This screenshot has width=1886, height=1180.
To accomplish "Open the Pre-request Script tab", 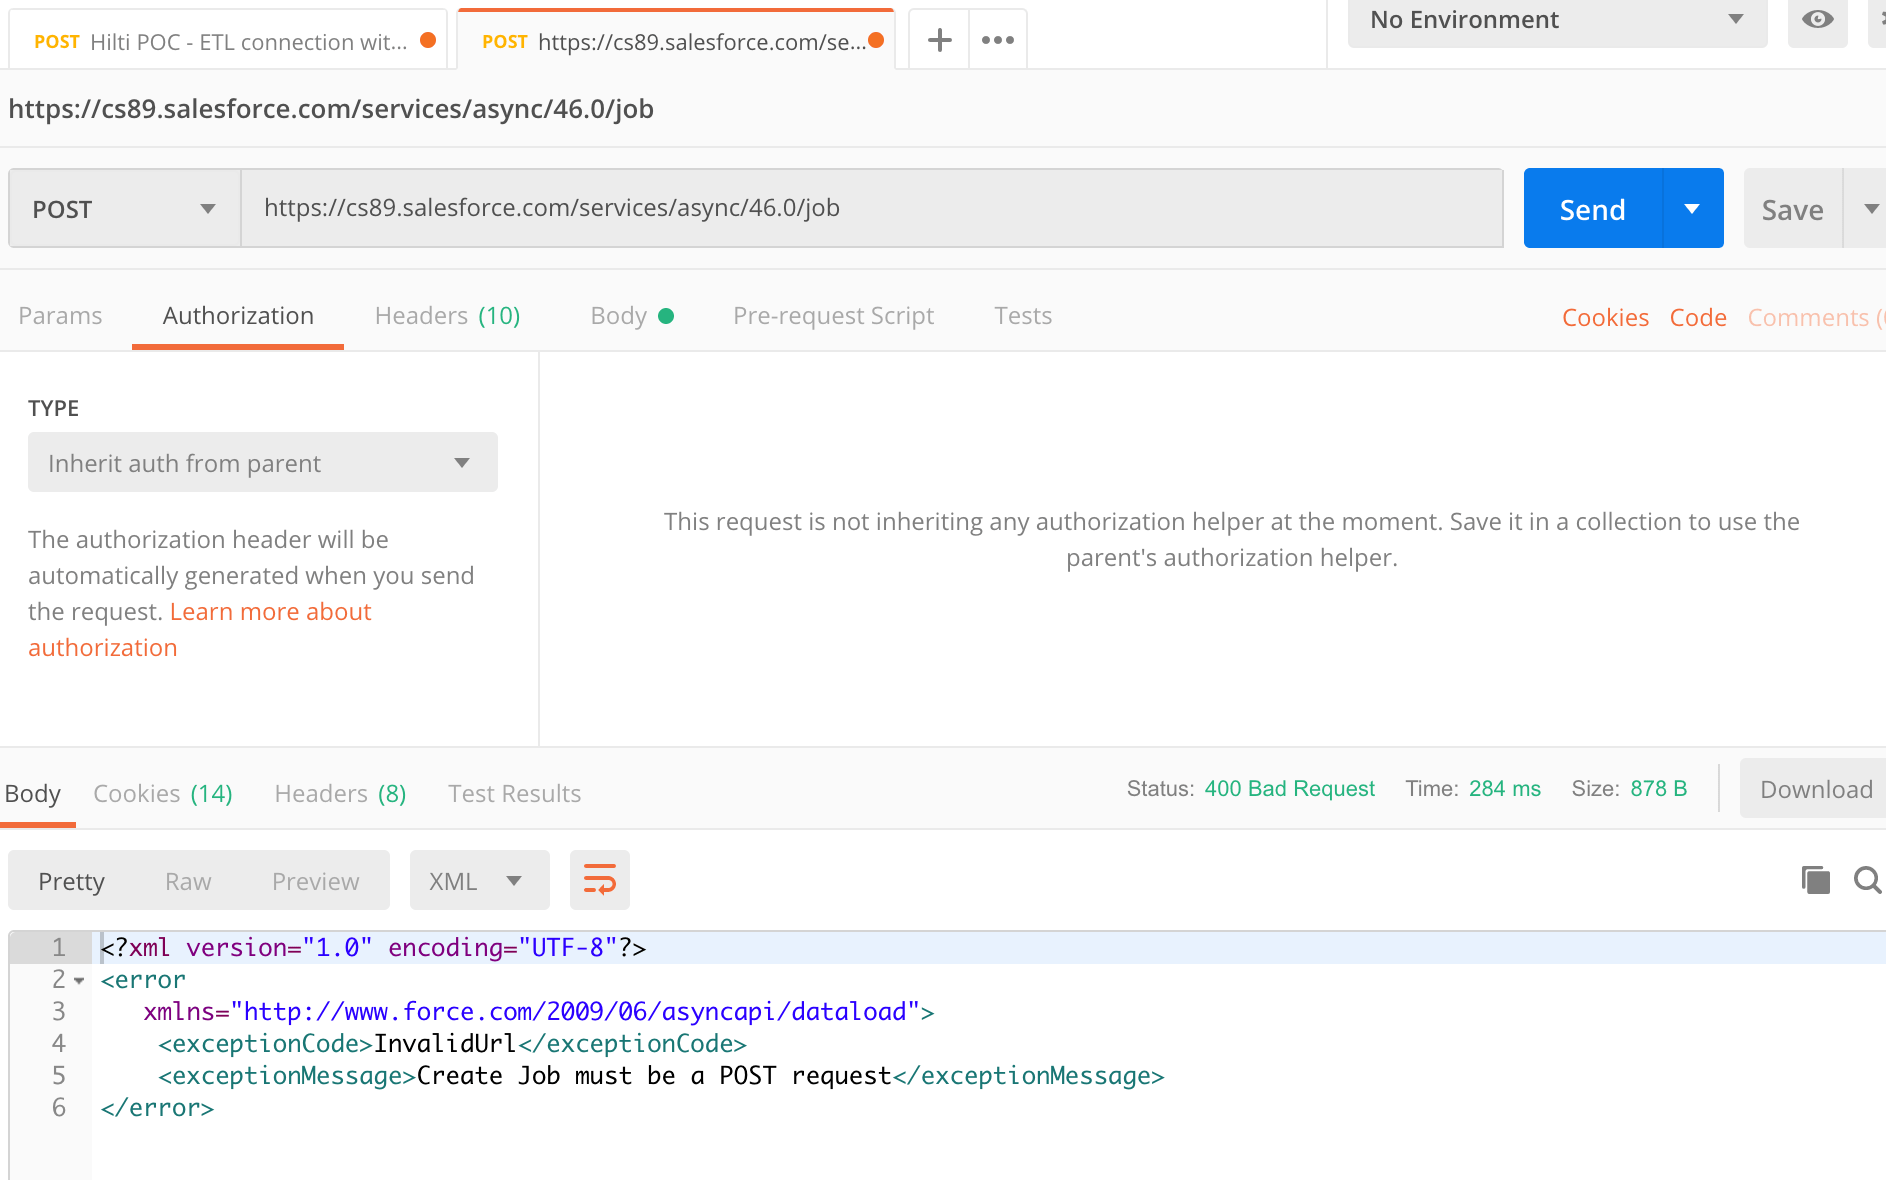I will (833, 316).
